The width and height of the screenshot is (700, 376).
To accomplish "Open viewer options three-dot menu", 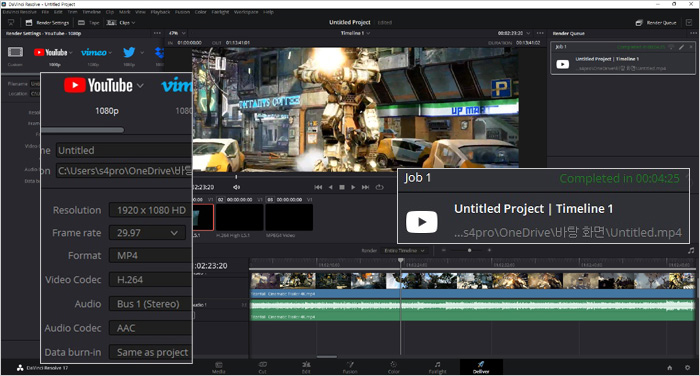I will 540,33.
